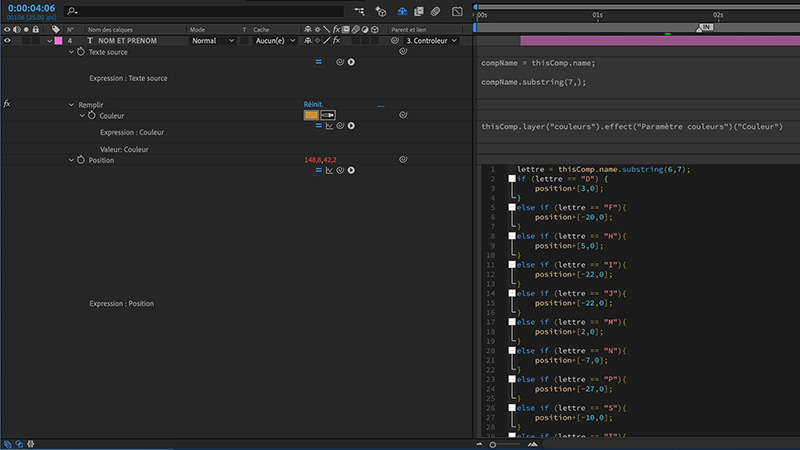Collapse the Couleur property
Viewport: 800px width, 450px height.
(x=82, y=116)
